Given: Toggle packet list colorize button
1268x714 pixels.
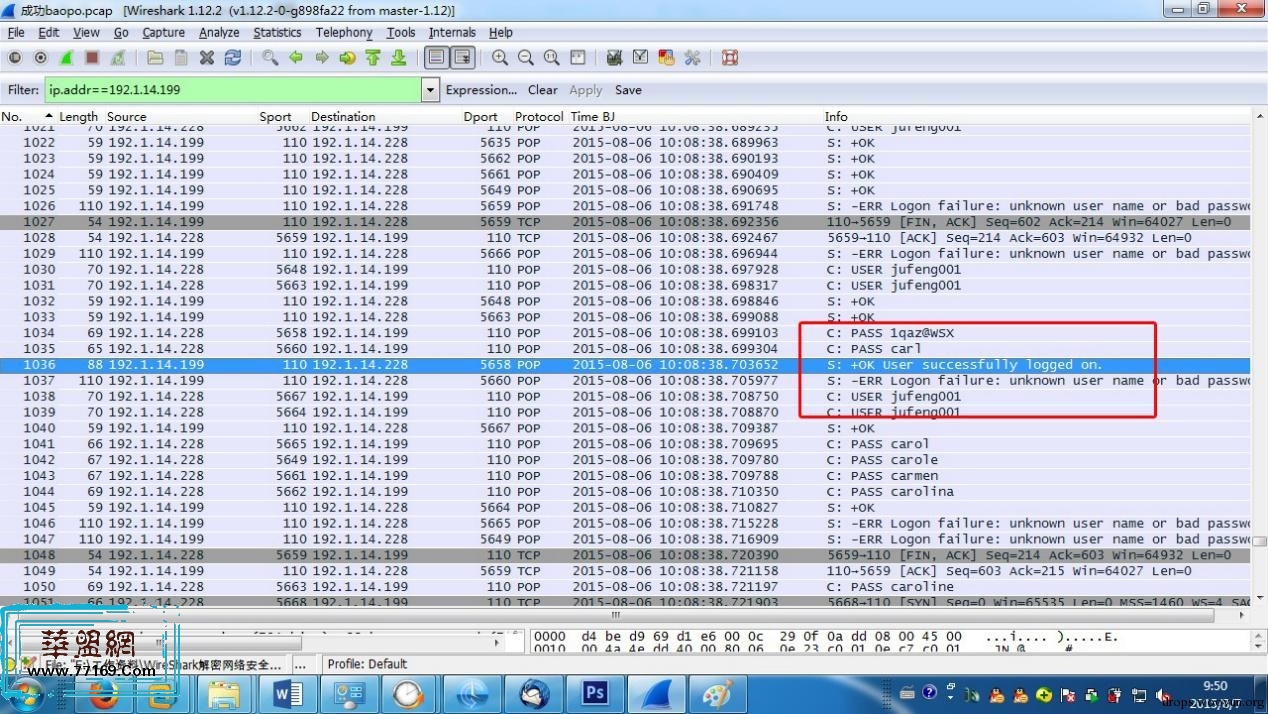Looking at the screenshot, I should 436,58.
